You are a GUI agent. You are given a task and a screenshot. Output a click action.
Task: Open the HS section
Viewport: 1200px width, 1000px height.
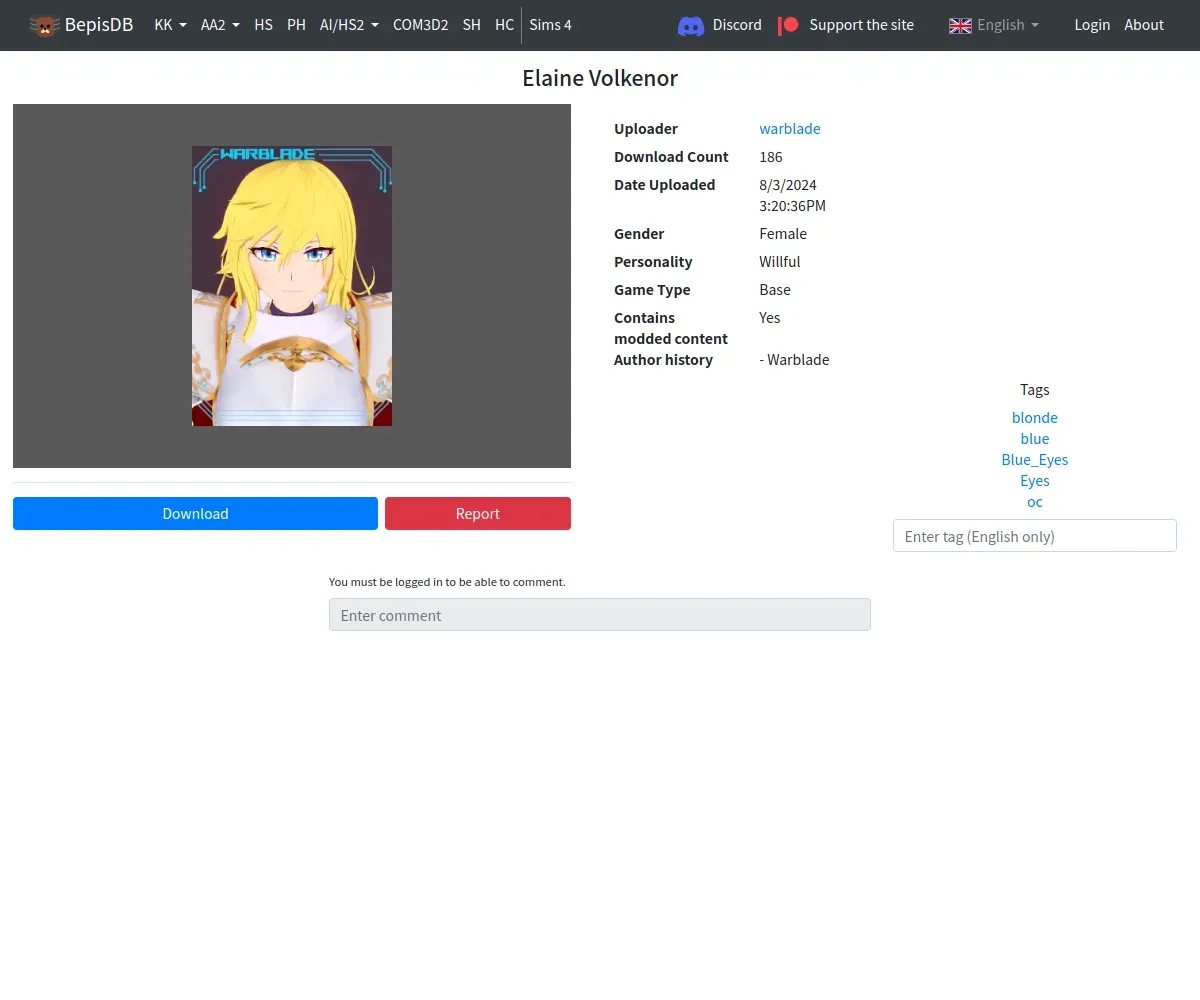(263, 25)
